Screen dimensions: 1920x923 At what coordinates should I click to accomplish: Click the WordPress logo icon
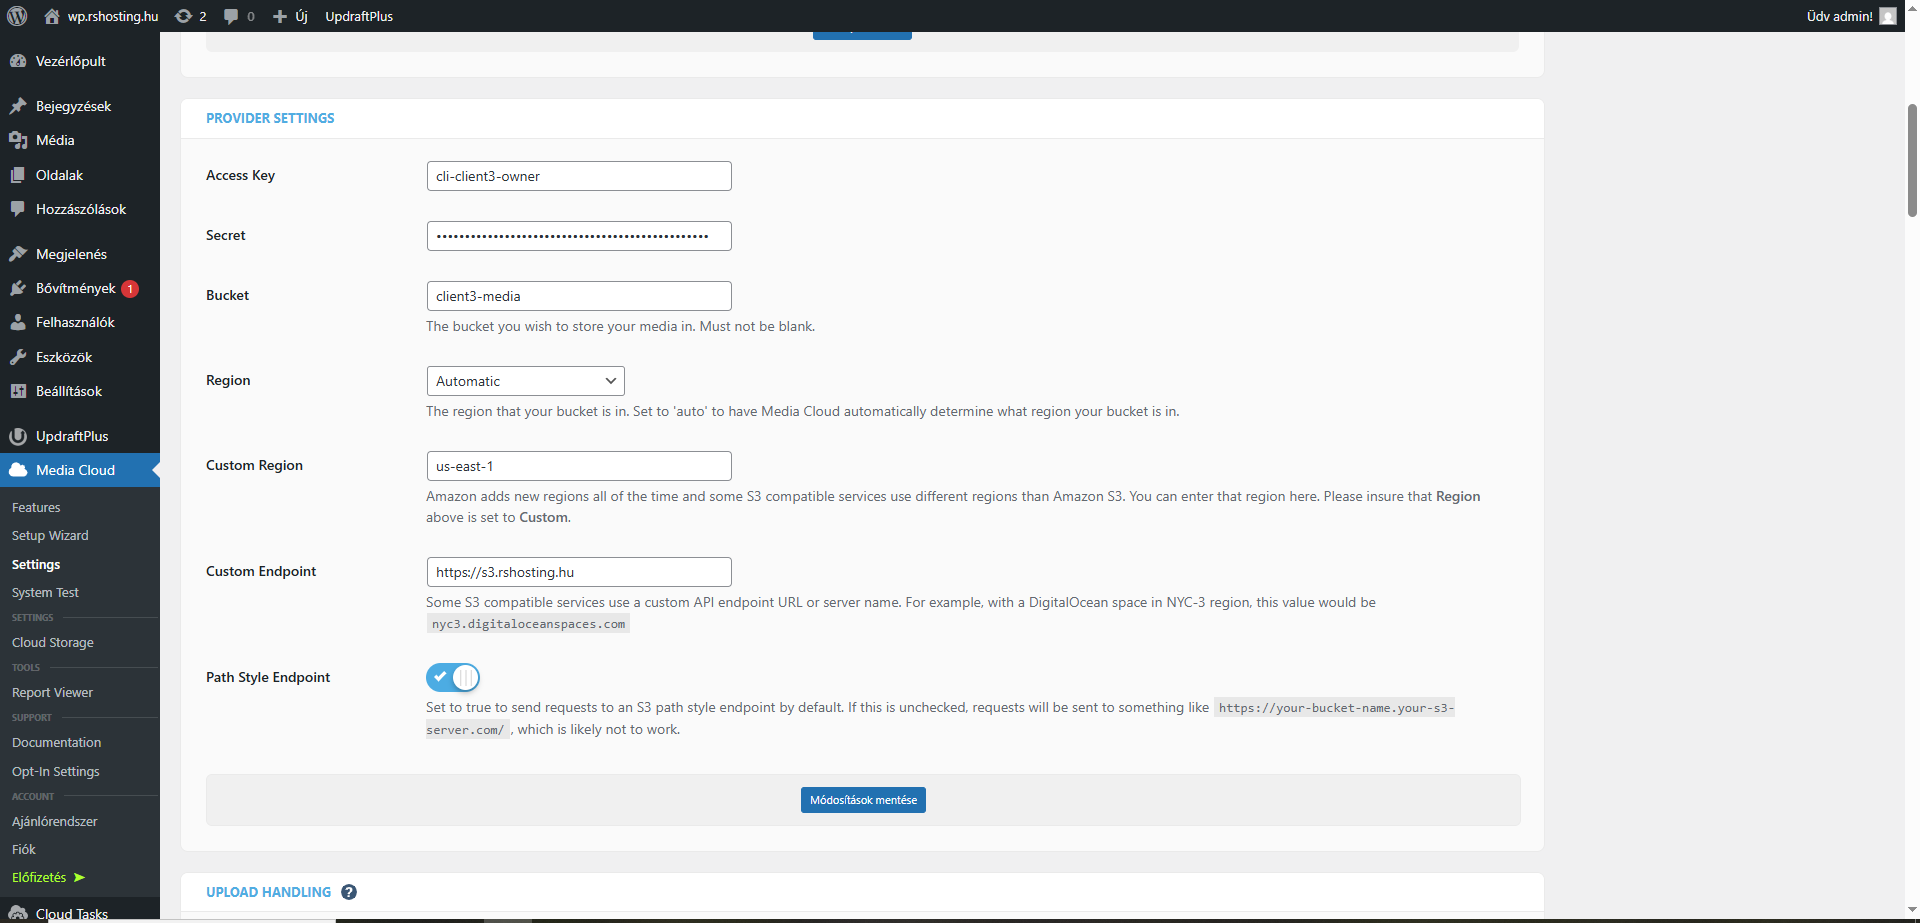pos(17,16)
